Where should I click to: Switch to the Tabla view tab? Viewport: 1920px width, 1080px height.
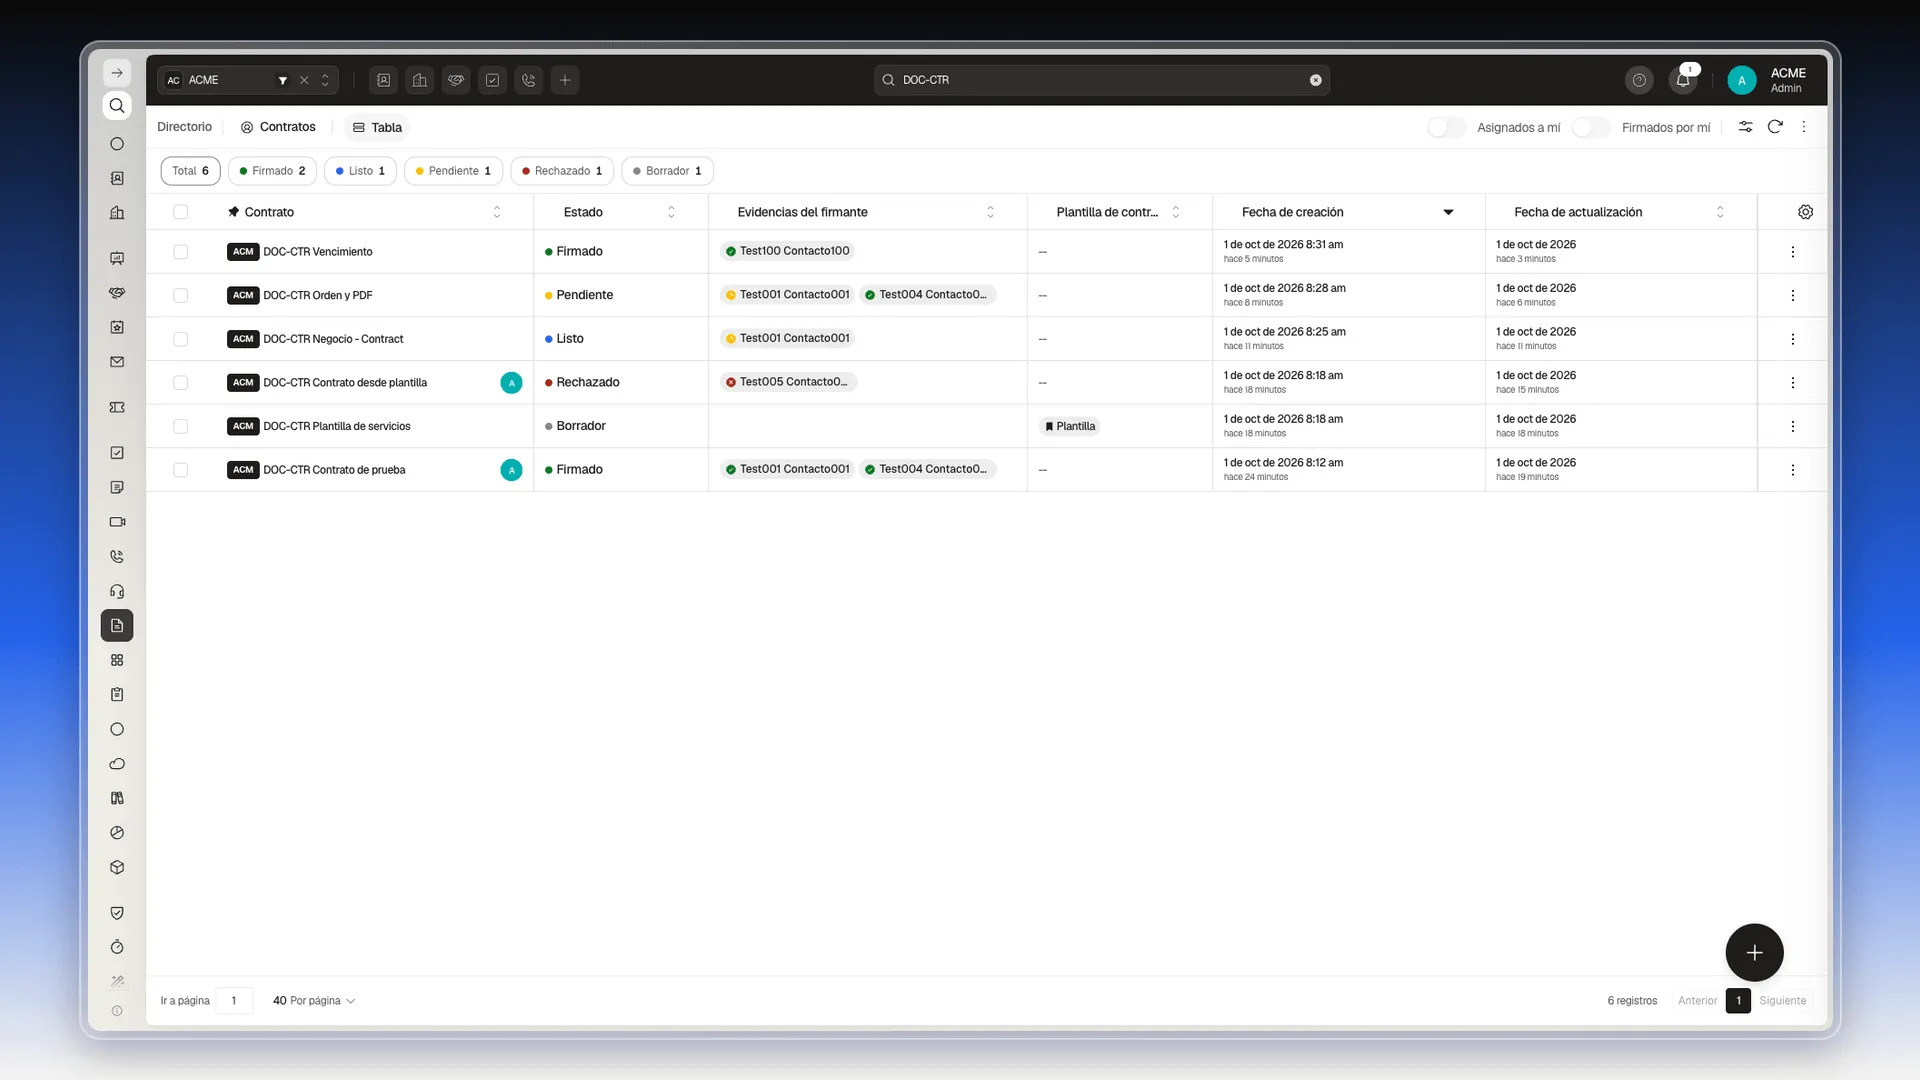click(x=377, y=127)
